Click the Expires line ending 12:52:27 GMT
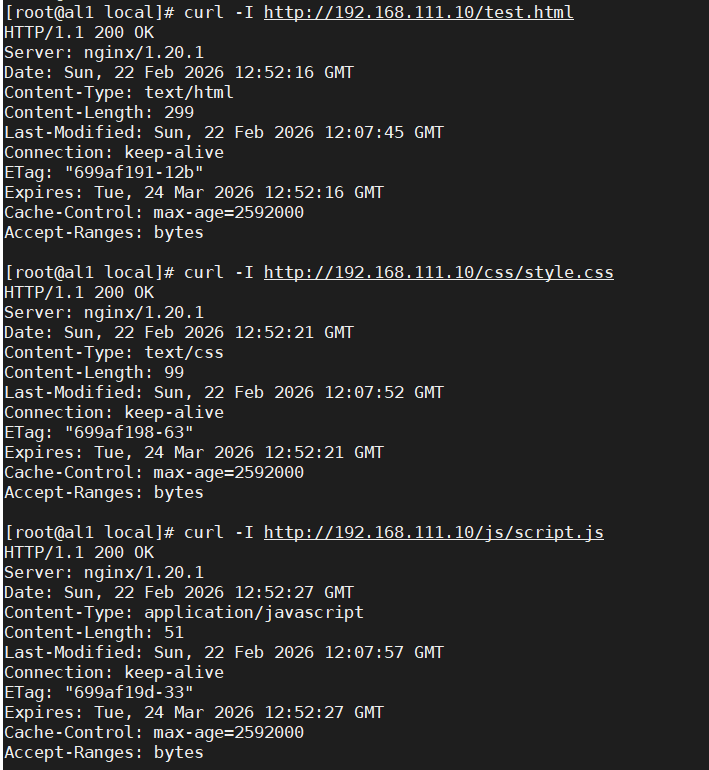 click(194, 712)
